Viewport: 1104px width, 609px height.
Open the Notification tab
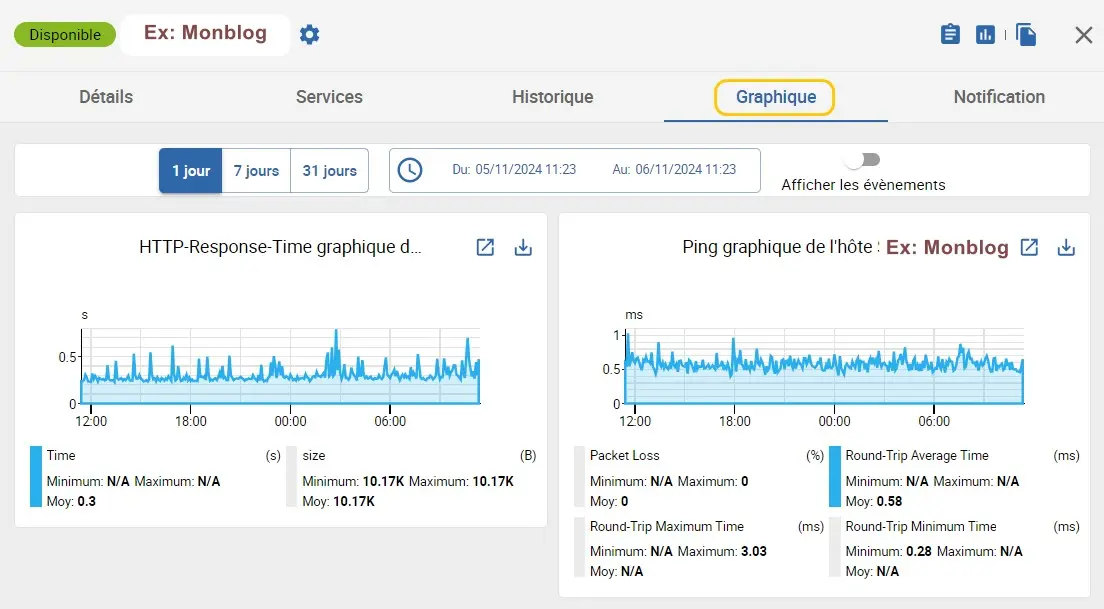(998, 97)
